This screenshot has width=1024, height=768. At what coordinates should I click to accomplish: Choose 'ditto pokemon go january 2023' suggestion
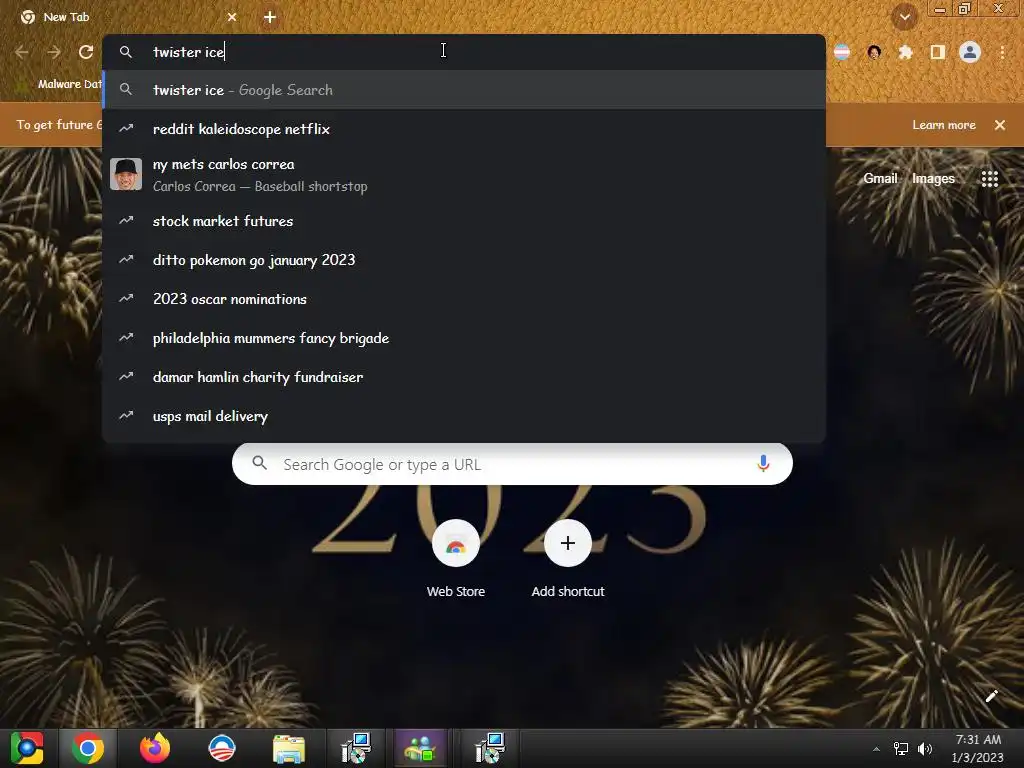click(464, 260)
